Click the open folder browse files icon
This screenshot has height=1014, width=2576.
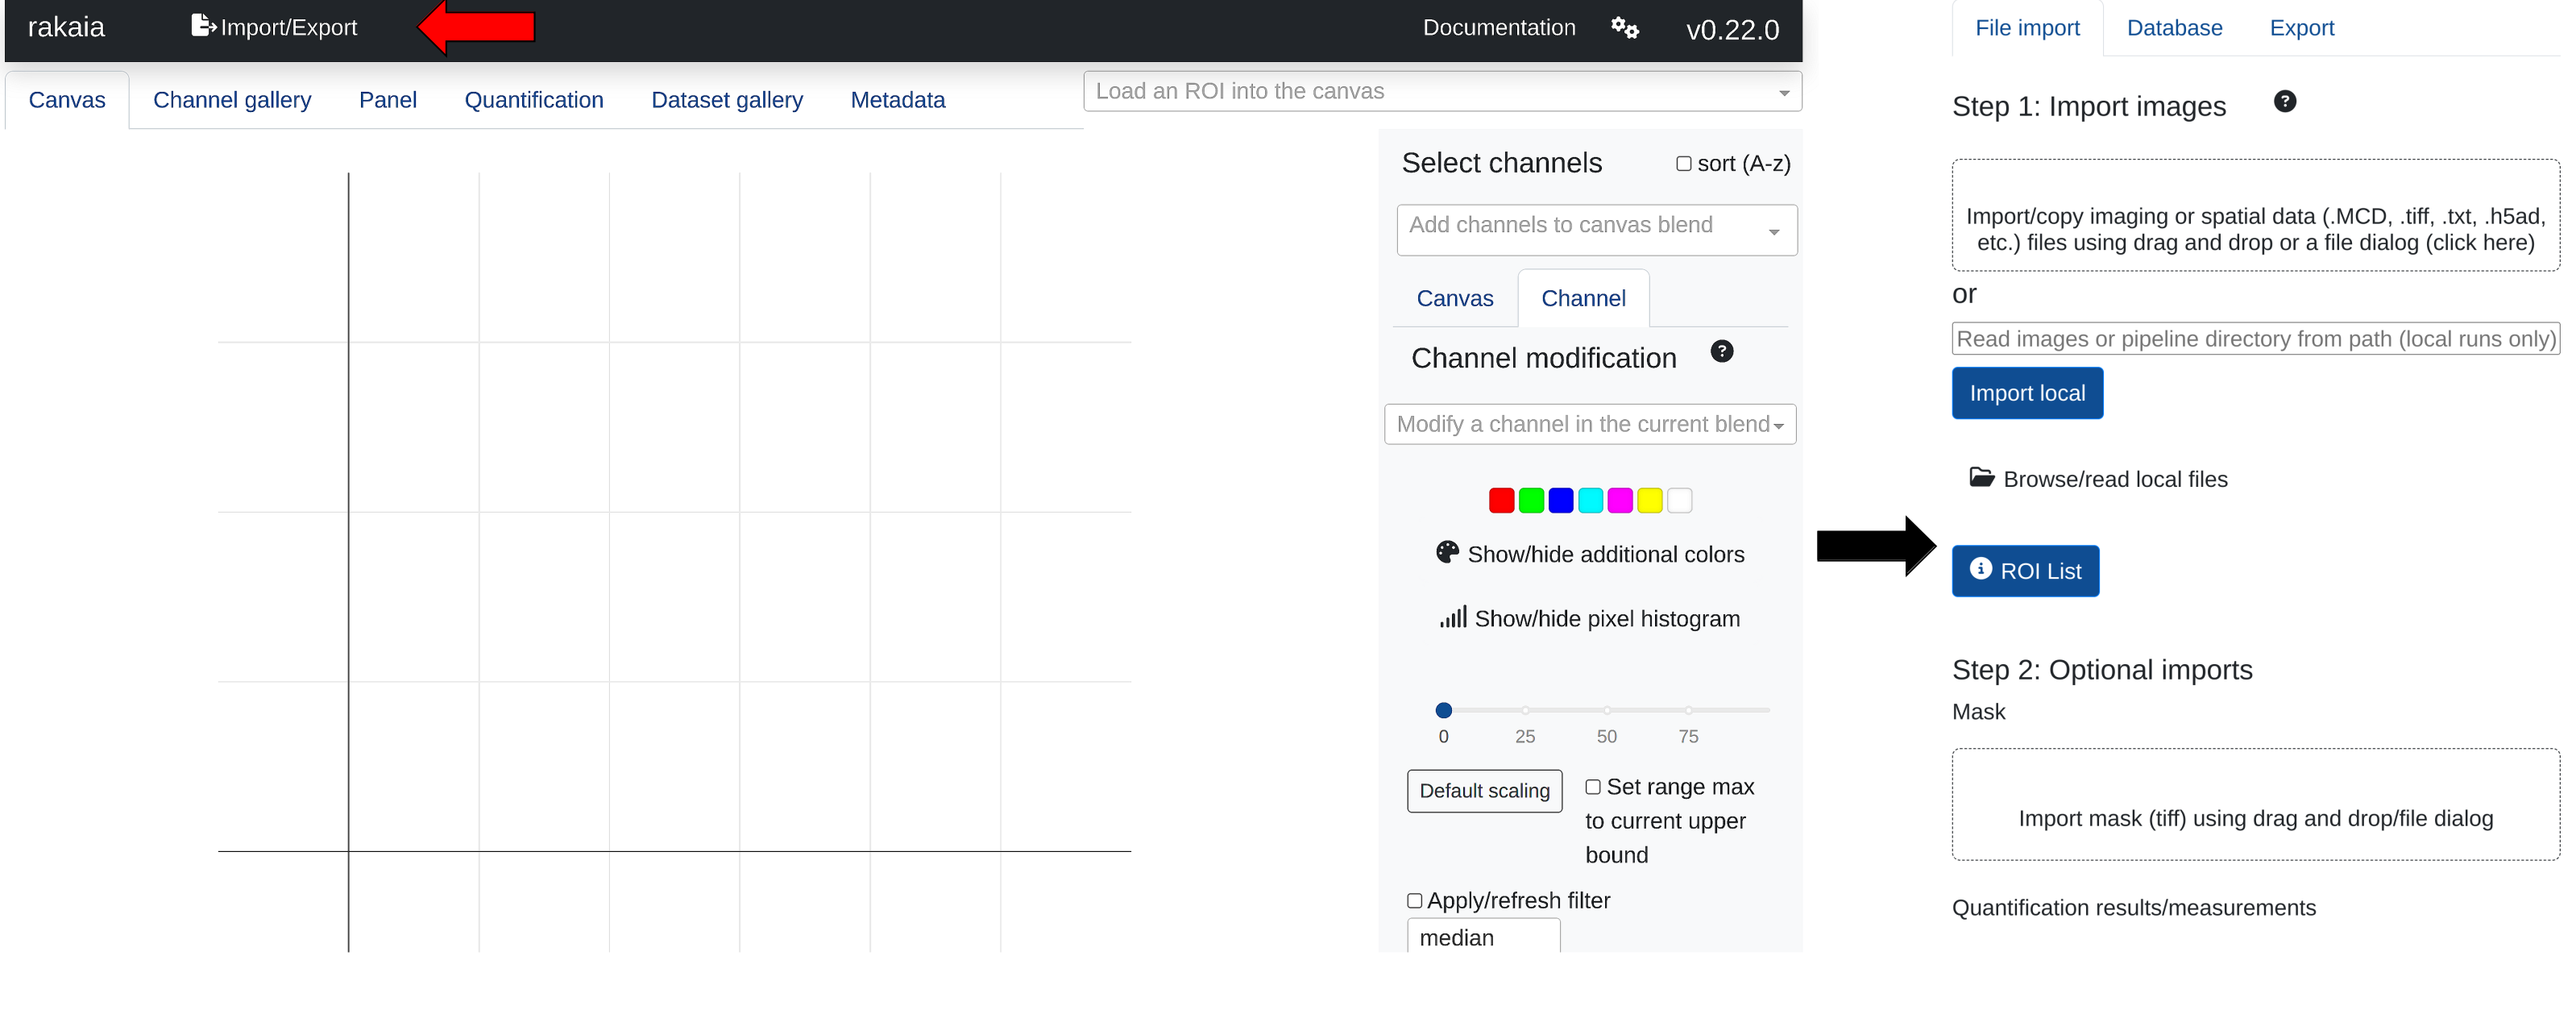(x=1981, y=477)
